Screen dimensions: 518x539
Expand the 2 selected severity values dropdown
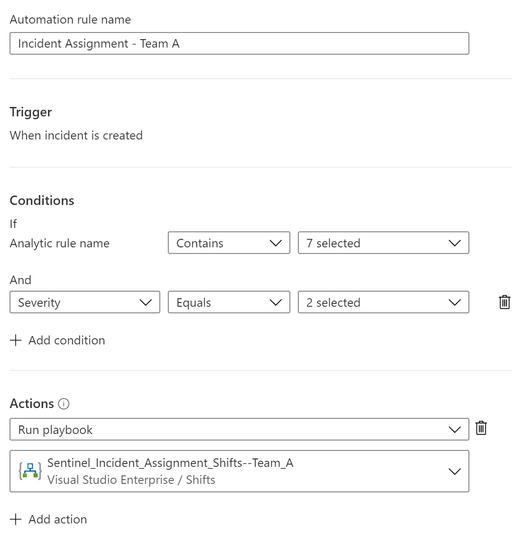(x=383, y=302)
